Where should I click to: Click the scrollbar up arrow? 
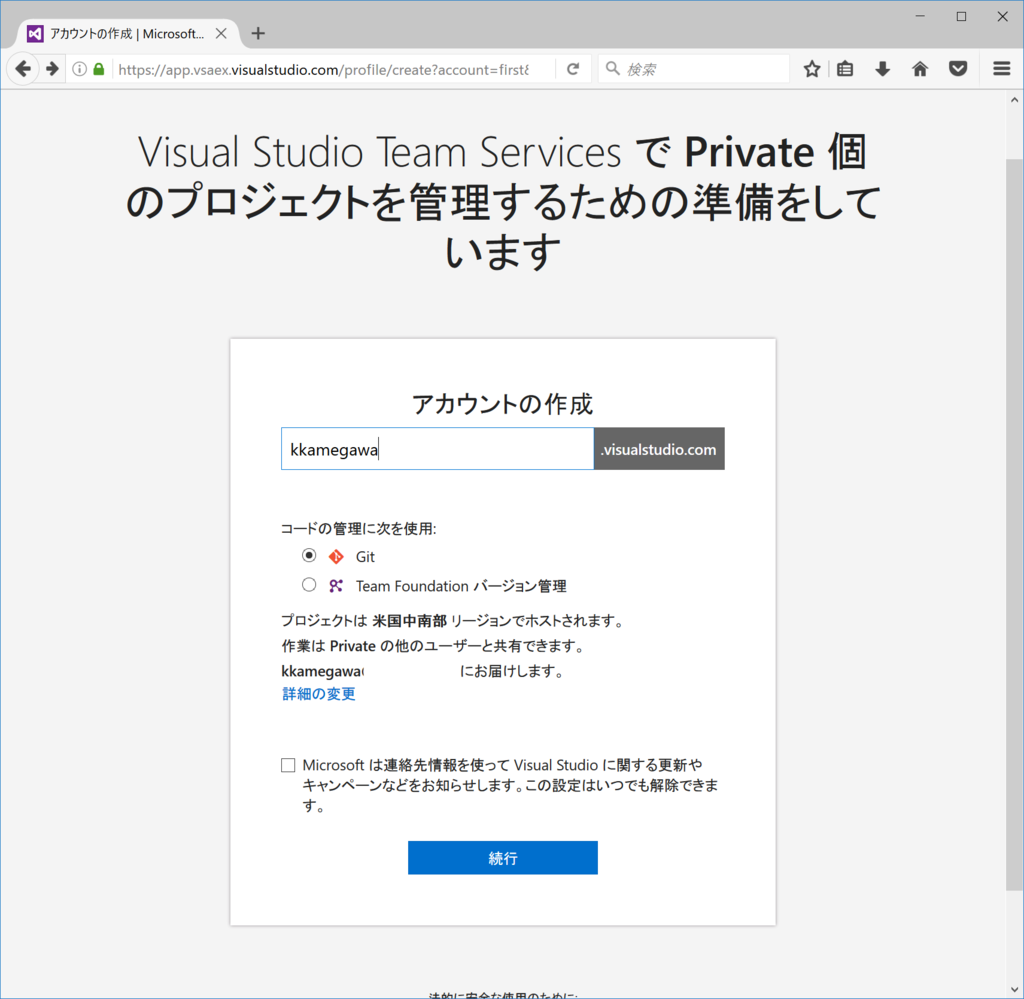(1014, 100)
